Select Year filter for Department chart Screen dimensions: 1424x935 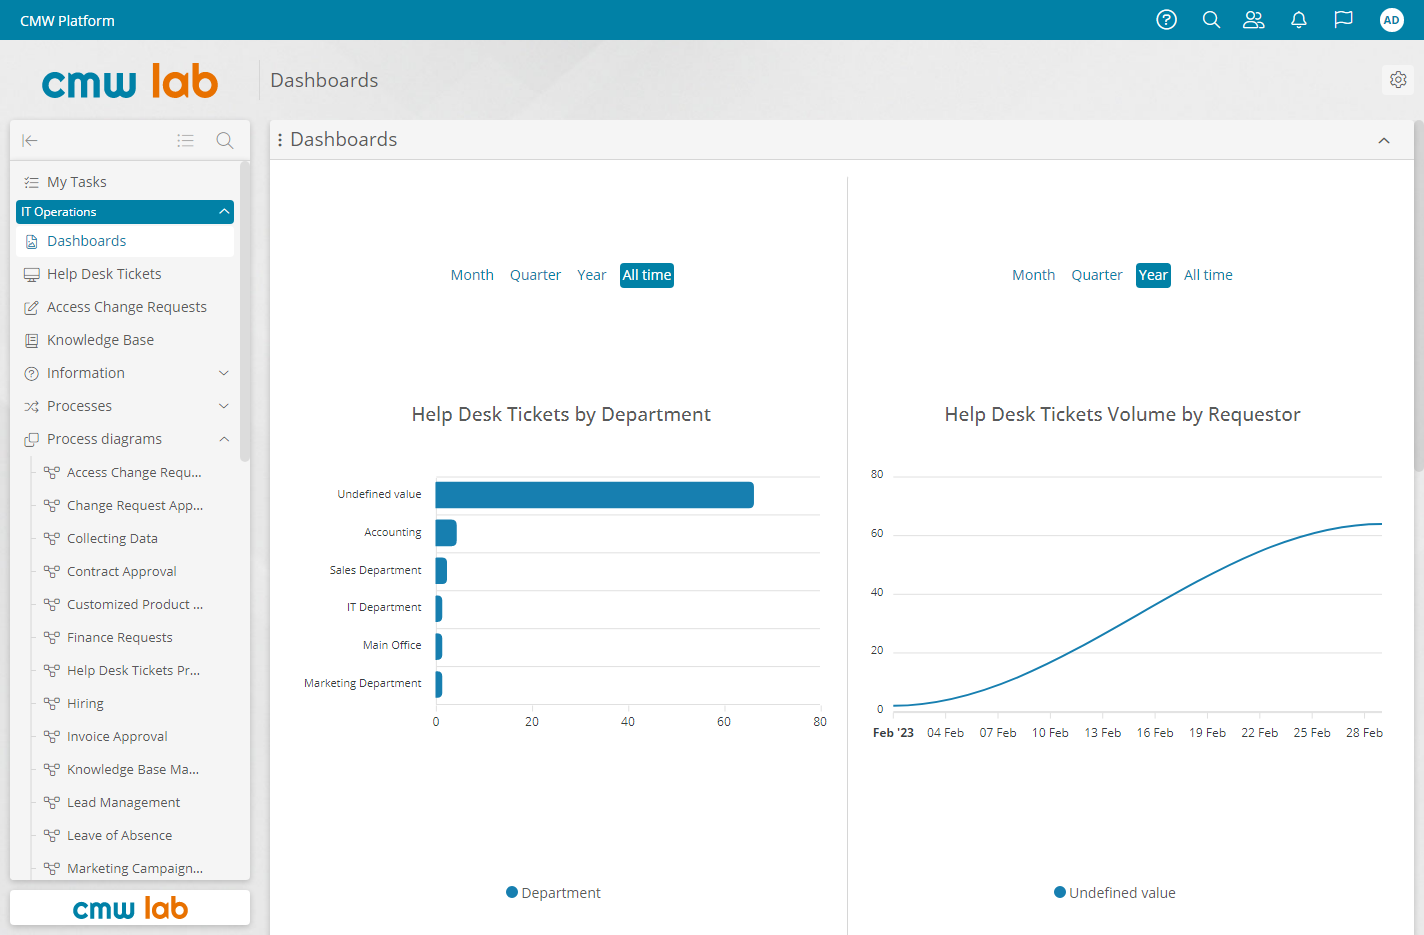(x=592, y=275)
